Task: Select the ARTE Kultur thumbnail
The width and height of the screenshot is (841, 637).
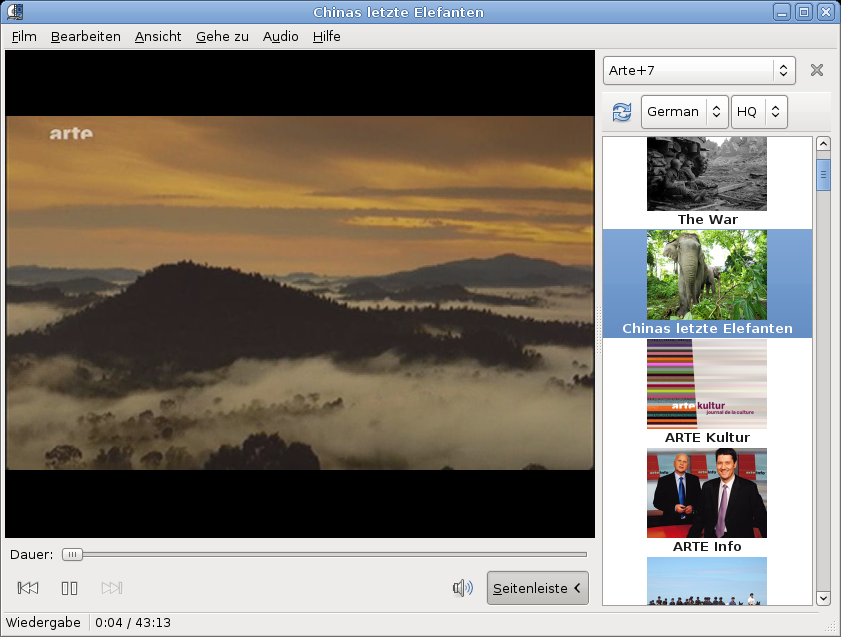Action: 707,384
